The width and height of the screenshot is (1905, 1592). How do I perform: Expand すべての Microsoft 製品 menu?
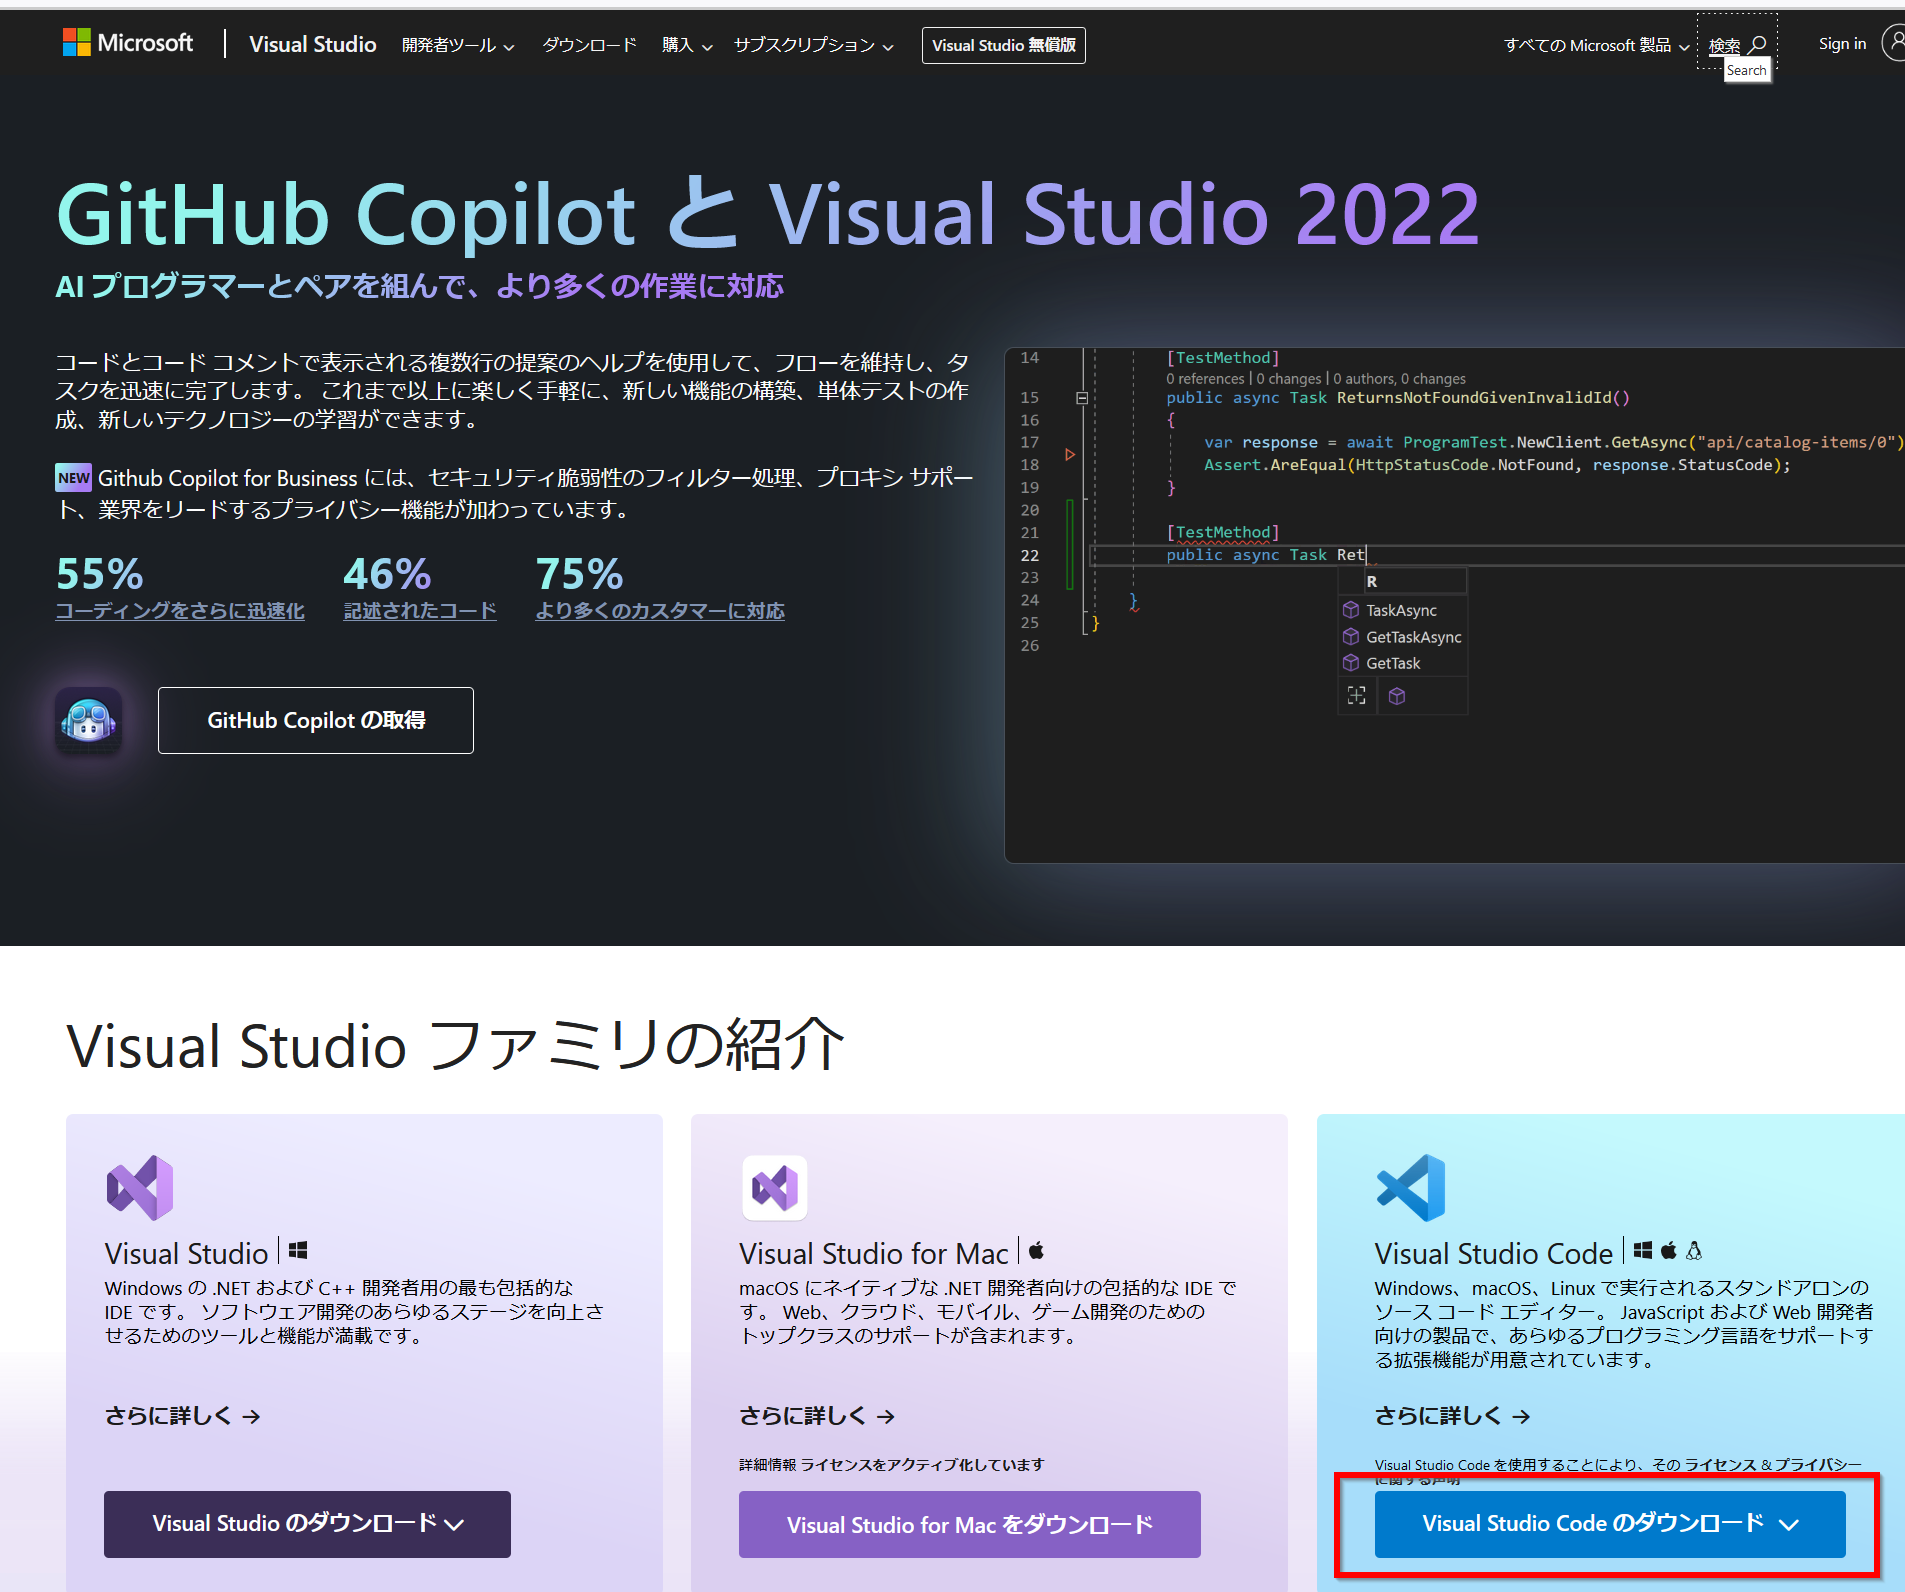(x=1596, y=45)
